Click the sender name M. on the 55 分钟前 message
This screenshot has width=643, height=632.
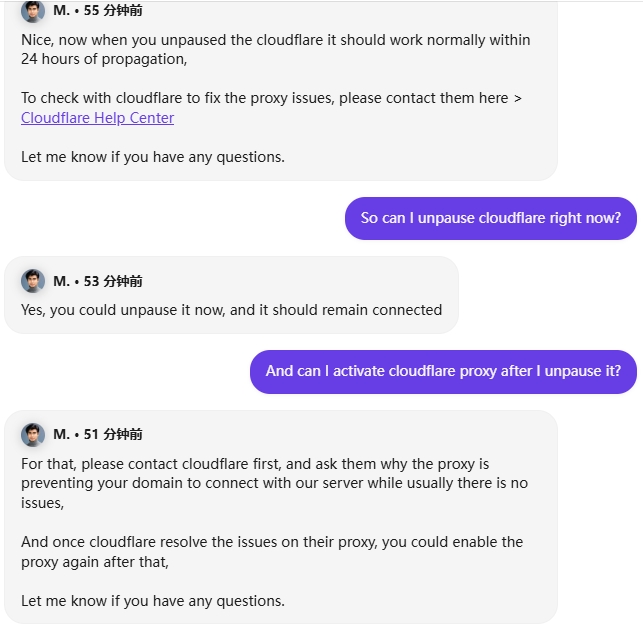click(x=62, y=10)
